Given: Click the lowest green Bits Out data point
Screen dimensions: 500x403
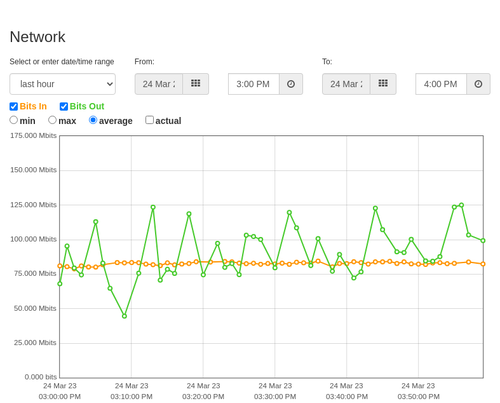Looking at the screenshot, I should tap(124, 316).
